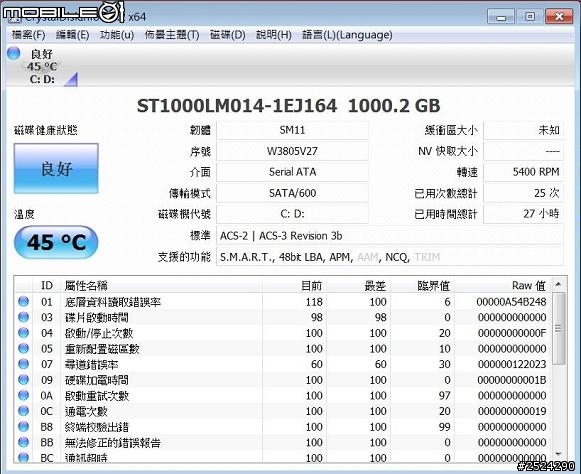
Task: Select row 重新配置磁區數
Action: (283, 349)
